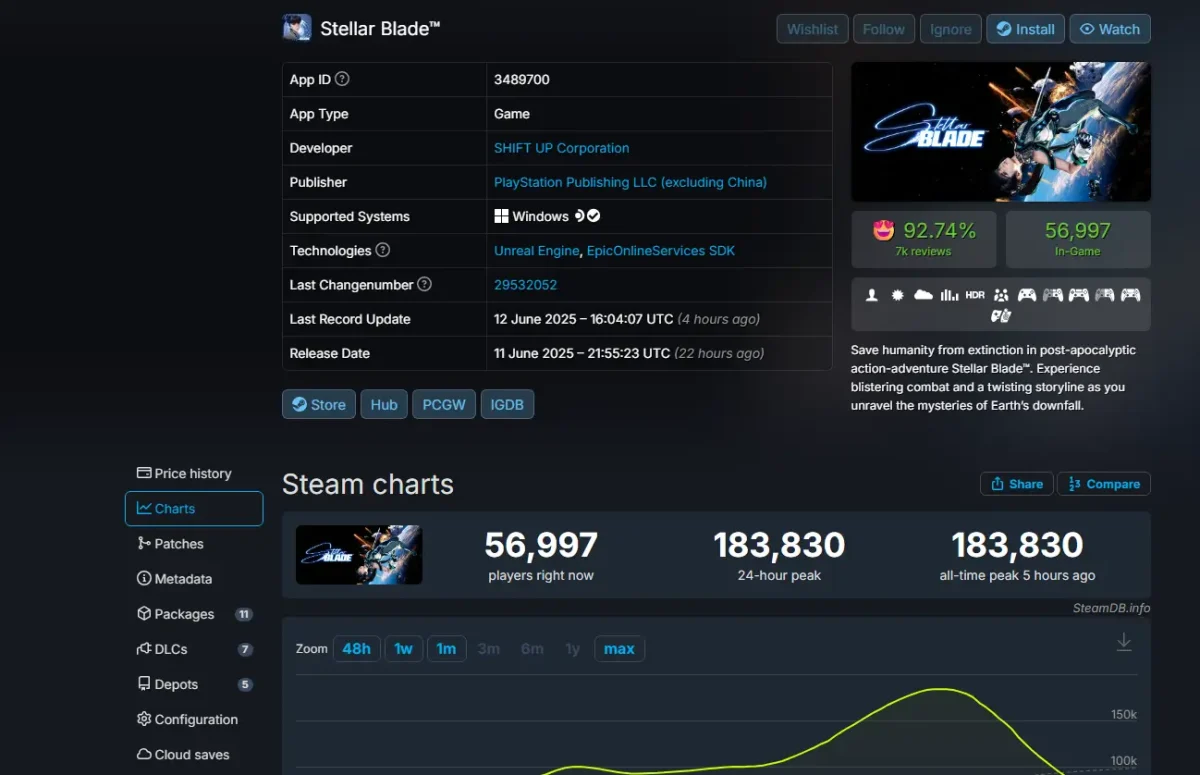Click the Compare button
The width and height of the screenshot is (1200, 775).
1104,484
